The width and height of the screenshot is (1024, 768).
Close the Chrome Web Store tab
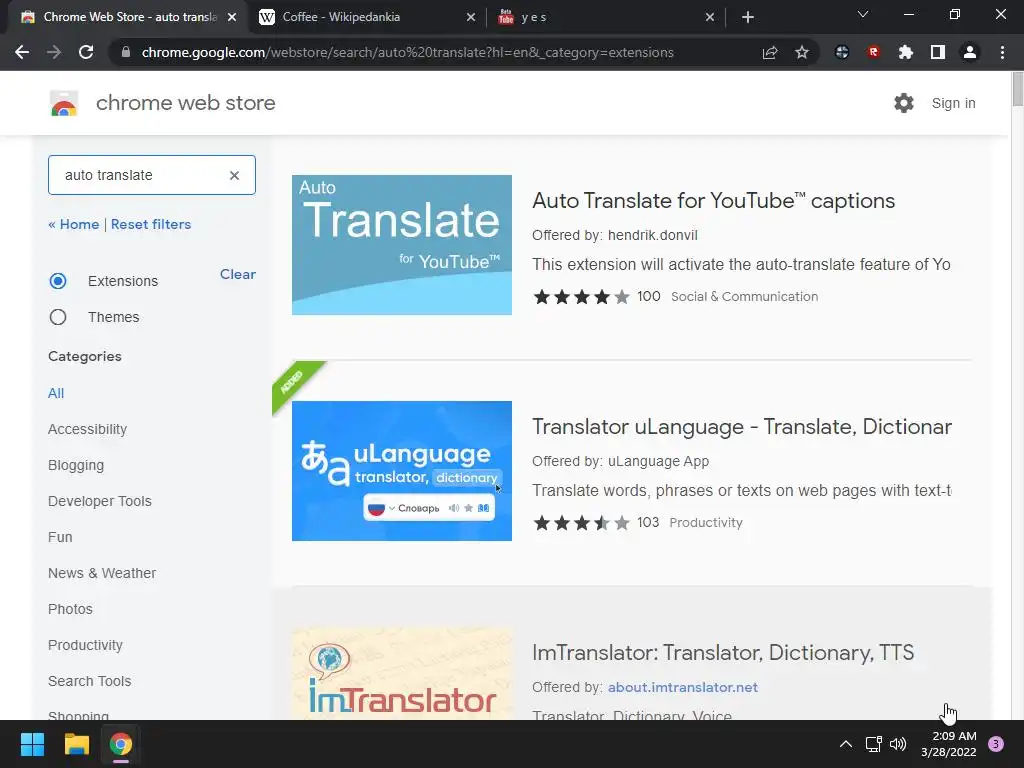pyautogui.click(x=232, y=18)
